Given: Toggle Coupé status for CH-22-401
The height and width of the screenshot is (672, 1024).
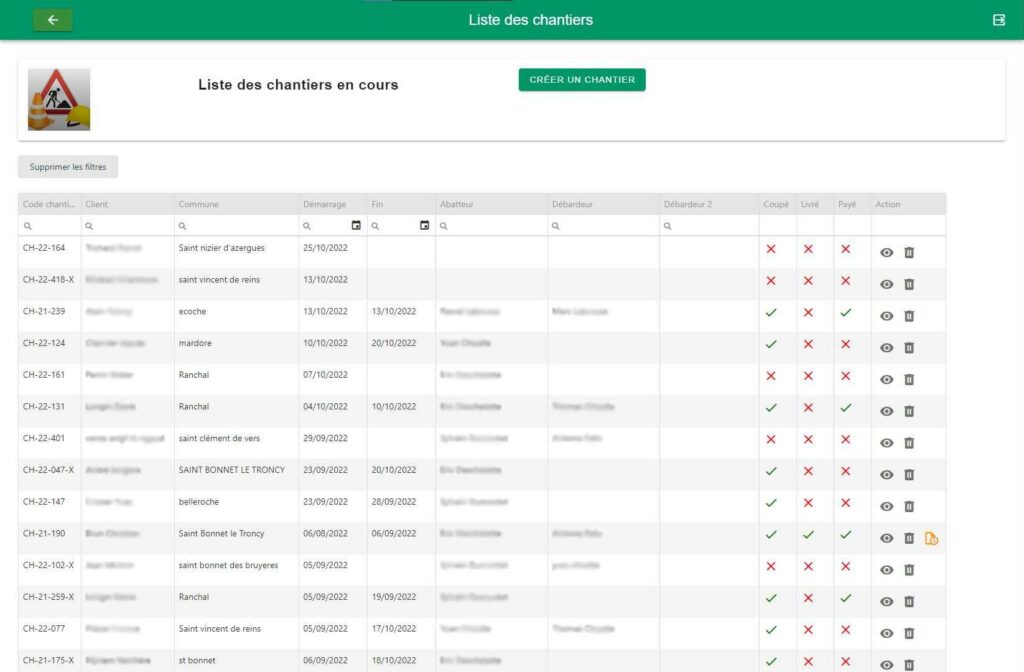Looking at the screenshot, I should (771, 439).
